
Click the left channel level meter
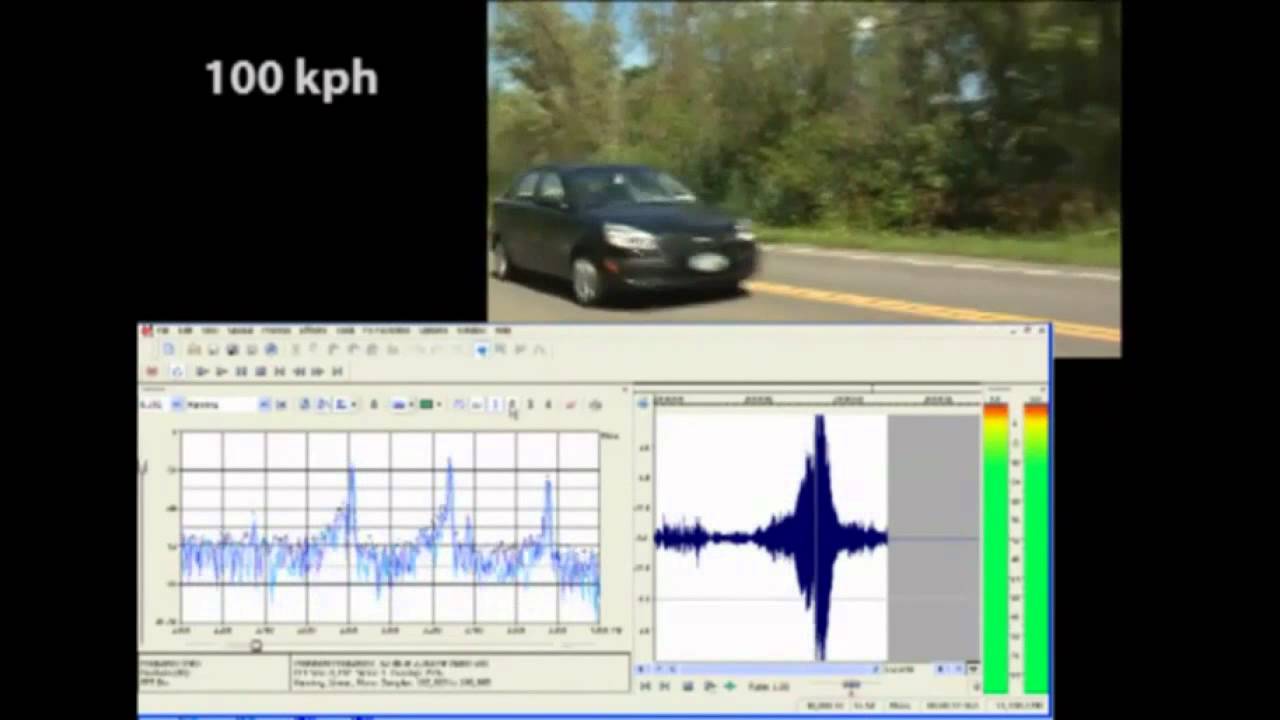pos(996,548)
